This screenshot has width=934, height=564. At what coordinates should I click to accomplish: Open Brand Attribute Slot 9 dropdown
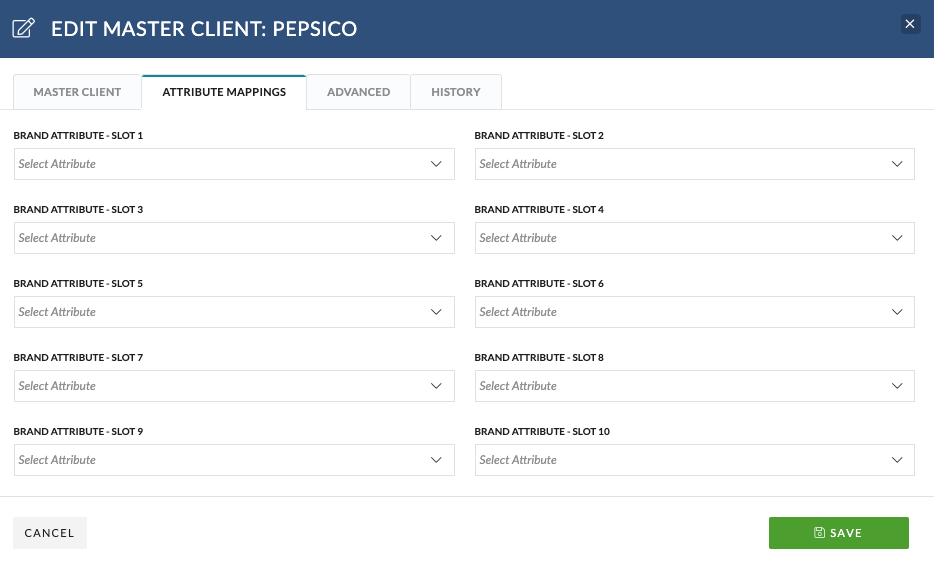pyautogui.click(x=234, y=460)
